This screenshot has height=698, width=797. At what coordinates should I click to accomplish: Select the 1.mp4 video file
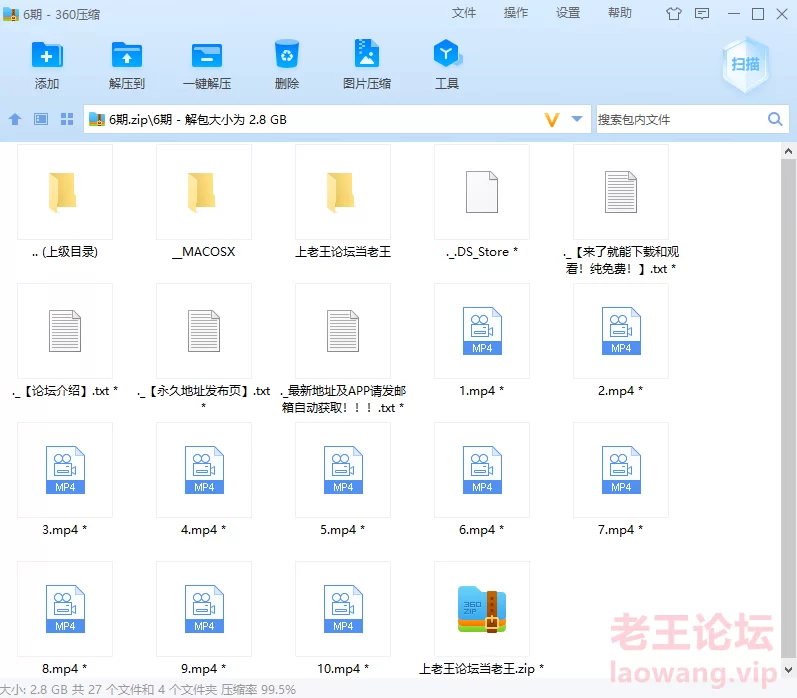pos(482,342)
